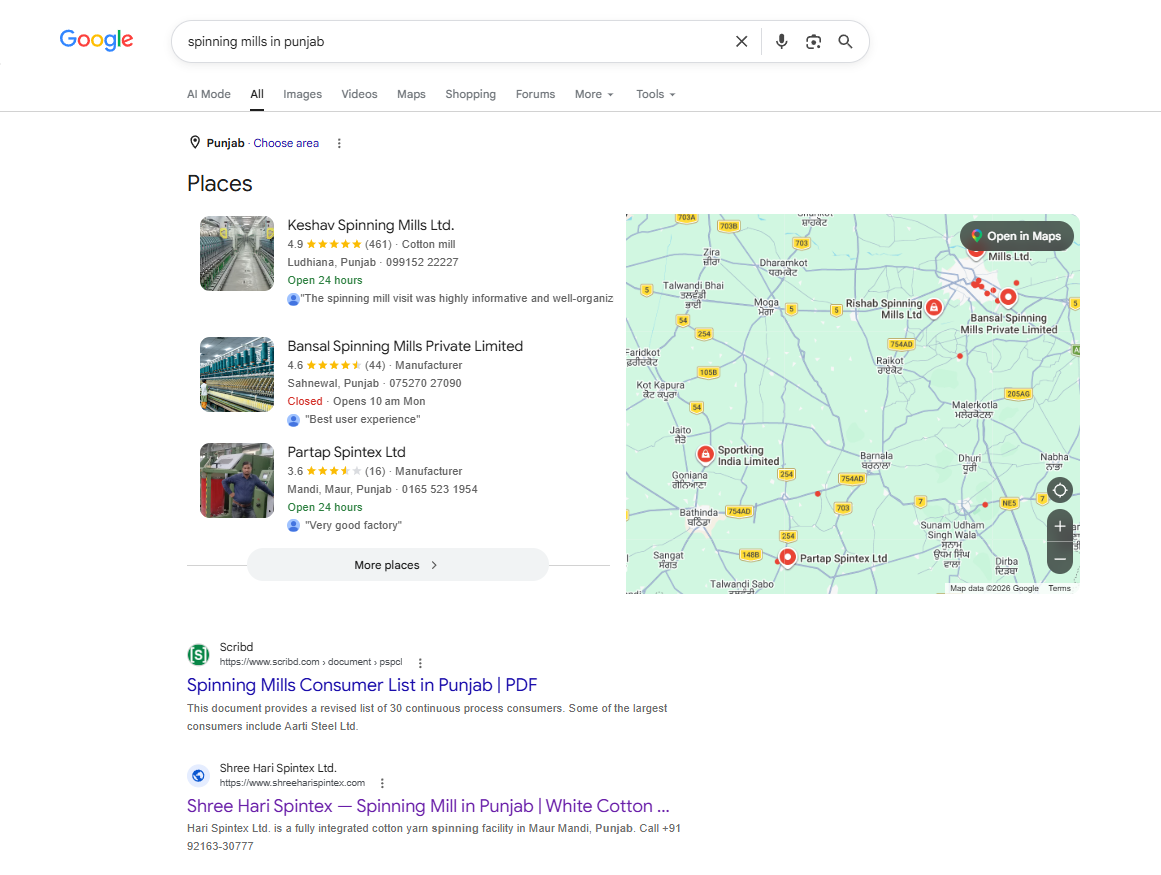Click phone number 099152 22227
The height and width of the screenshot is (875, 1161).
coord(422,262)
